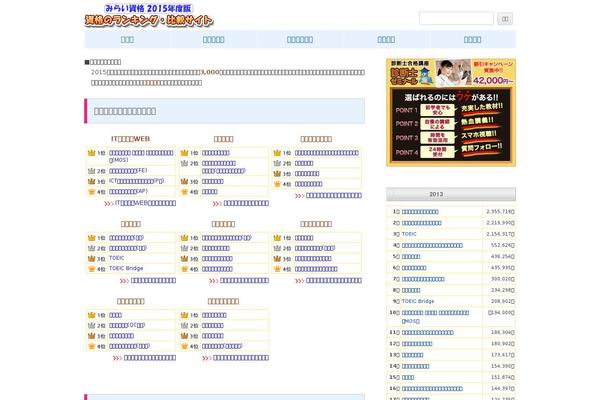The height and width of the screenshot is (400, 600).
Task: Open the MOS link in the IT WEB category
Action: [141, 156]
